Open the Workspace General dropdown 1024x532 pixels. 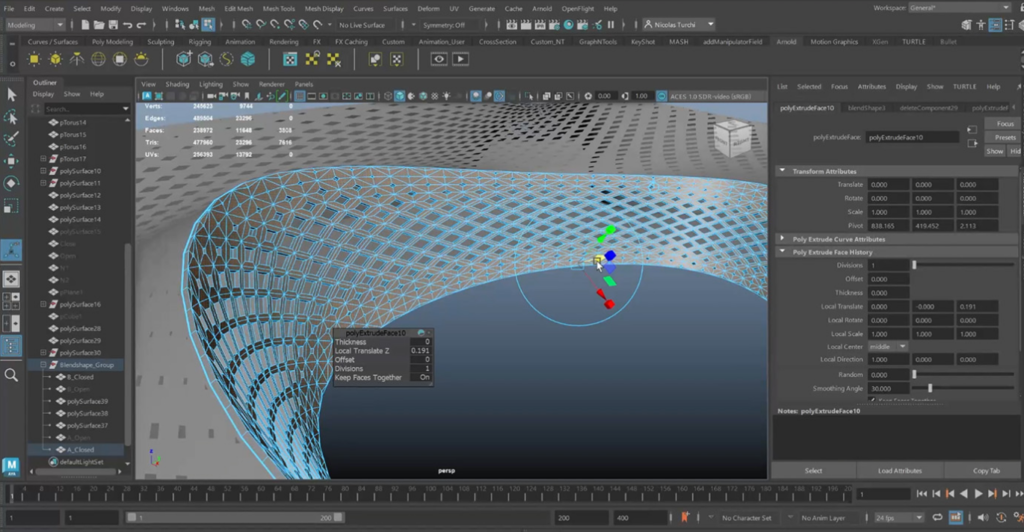point(960,8)
